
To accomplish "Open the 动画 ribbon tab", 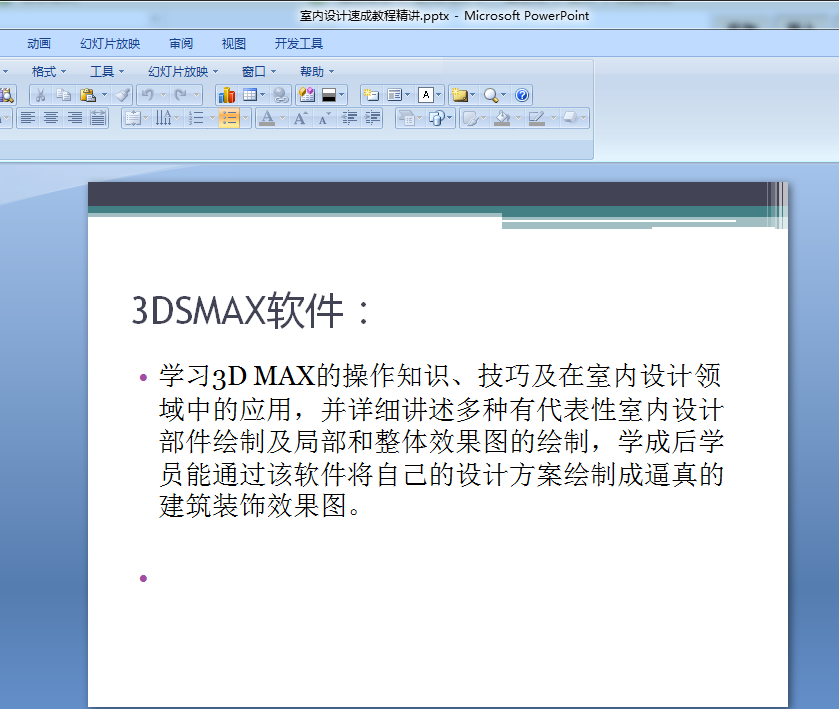I will coord(39,44).
